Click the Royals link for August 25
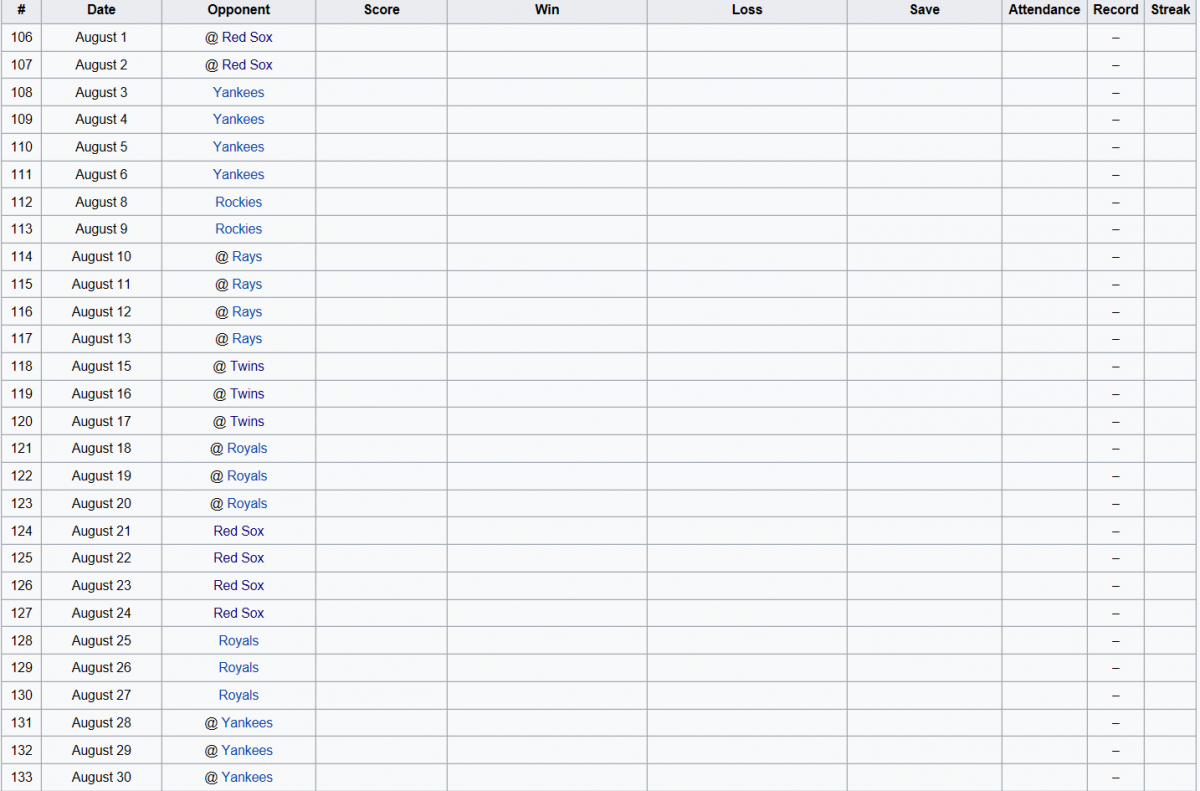 [238, 641]
